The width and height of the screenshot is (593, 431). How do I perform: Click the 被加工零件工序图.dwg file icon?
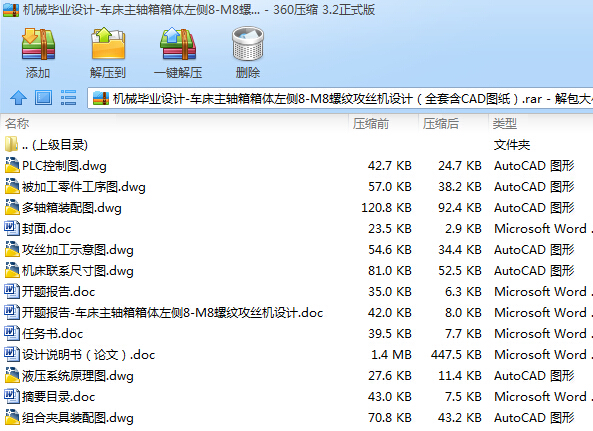pos(12,186)
